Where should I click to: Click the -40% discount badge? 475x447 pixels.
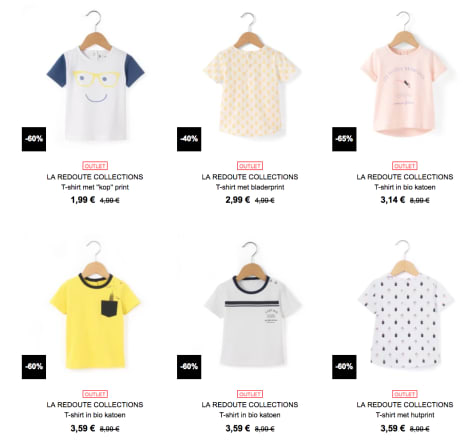189,139
